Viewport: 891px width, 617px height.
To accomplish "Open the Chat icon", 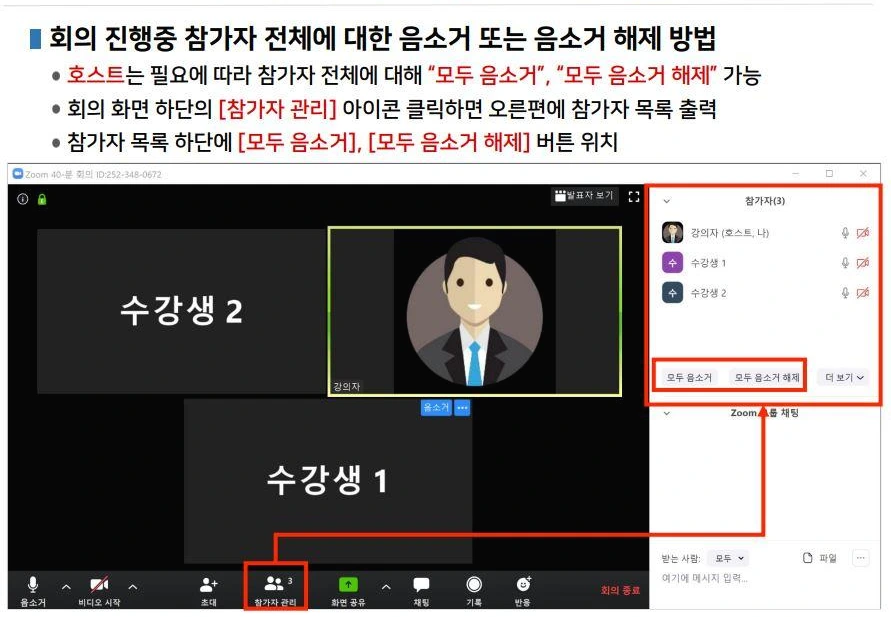I will tap(421, 583).
